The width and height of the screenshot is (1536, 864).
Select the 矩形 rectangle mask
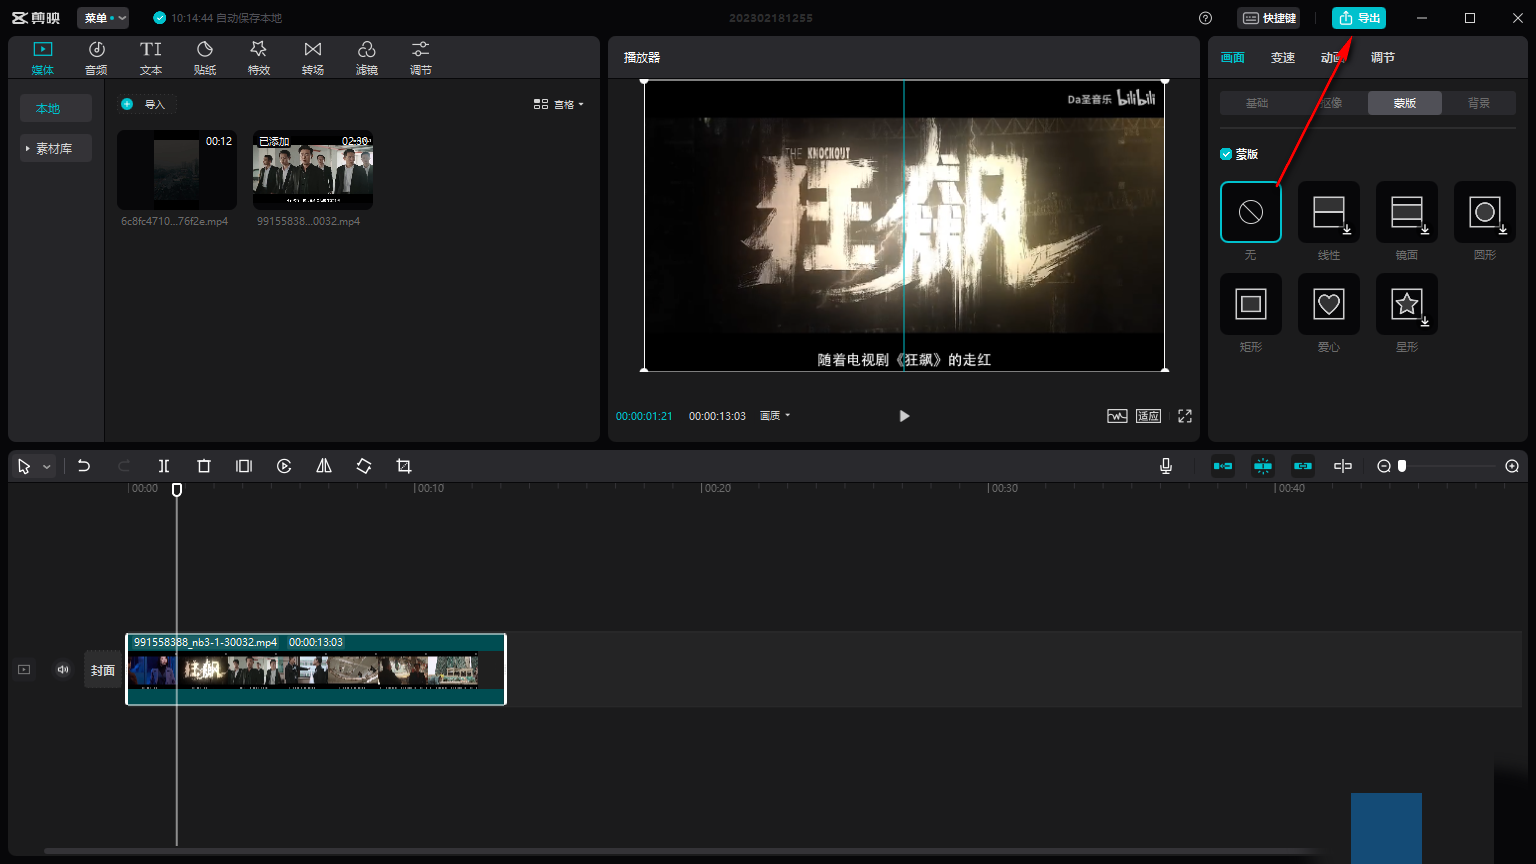point(1251,304)
